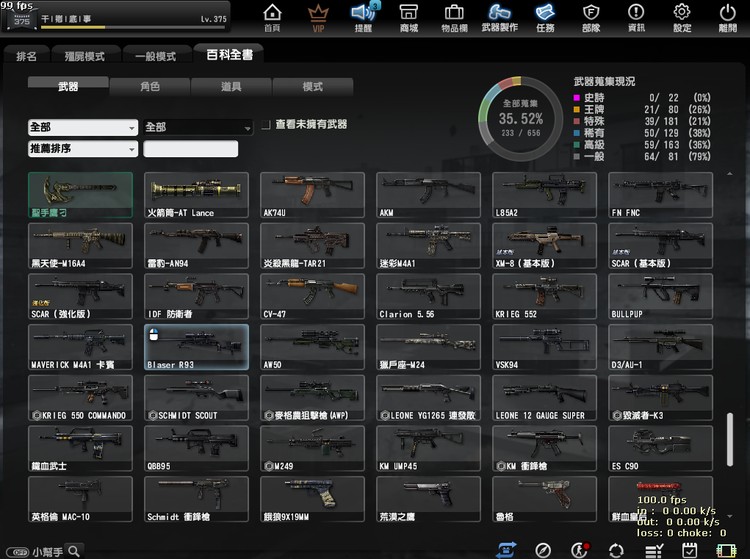This screenshot has width=750, height=559.
Task: Open the 資訊 info icon
Action: click(636, 18)
